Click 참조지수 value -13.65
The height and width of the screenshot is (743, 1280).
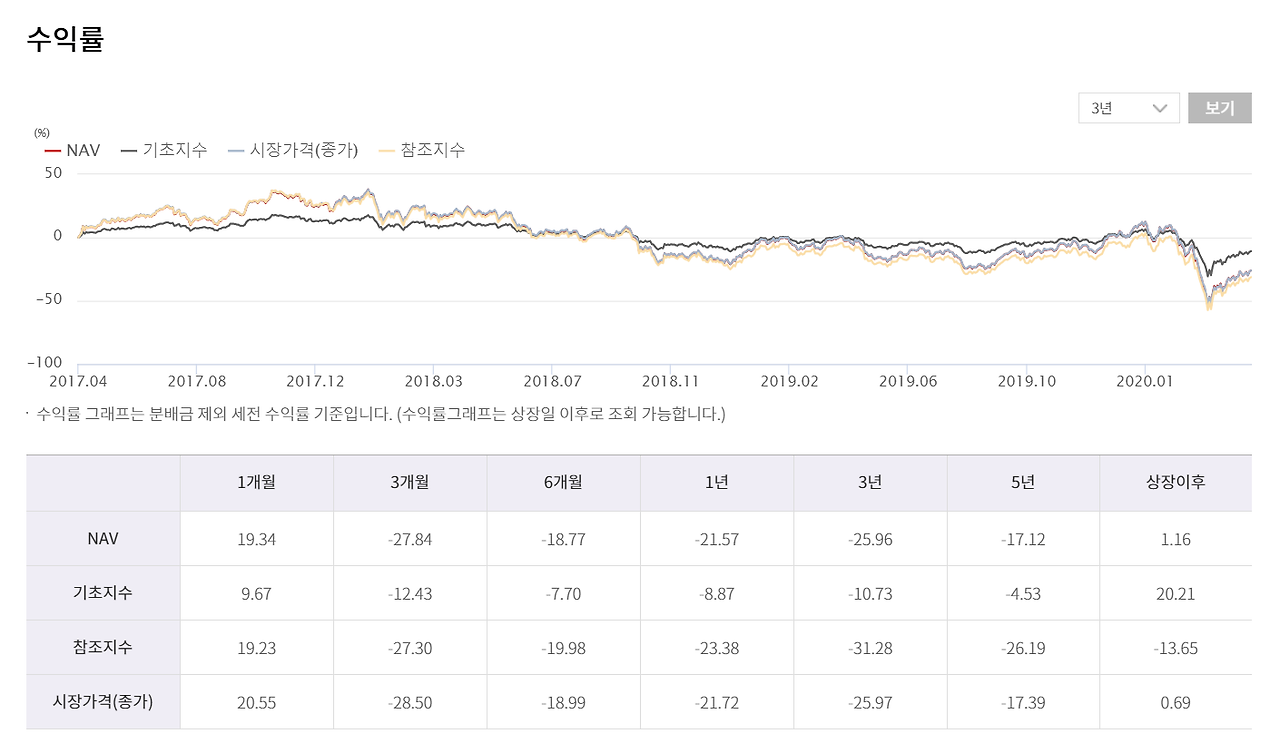[x=1176, y=648]
